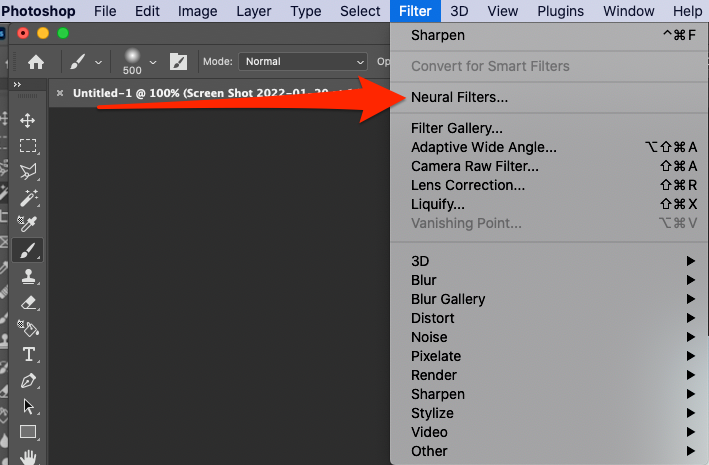The image size is (709, 465).
Task: Select the Path Selection tool
Action: click(x=28, y=406)
